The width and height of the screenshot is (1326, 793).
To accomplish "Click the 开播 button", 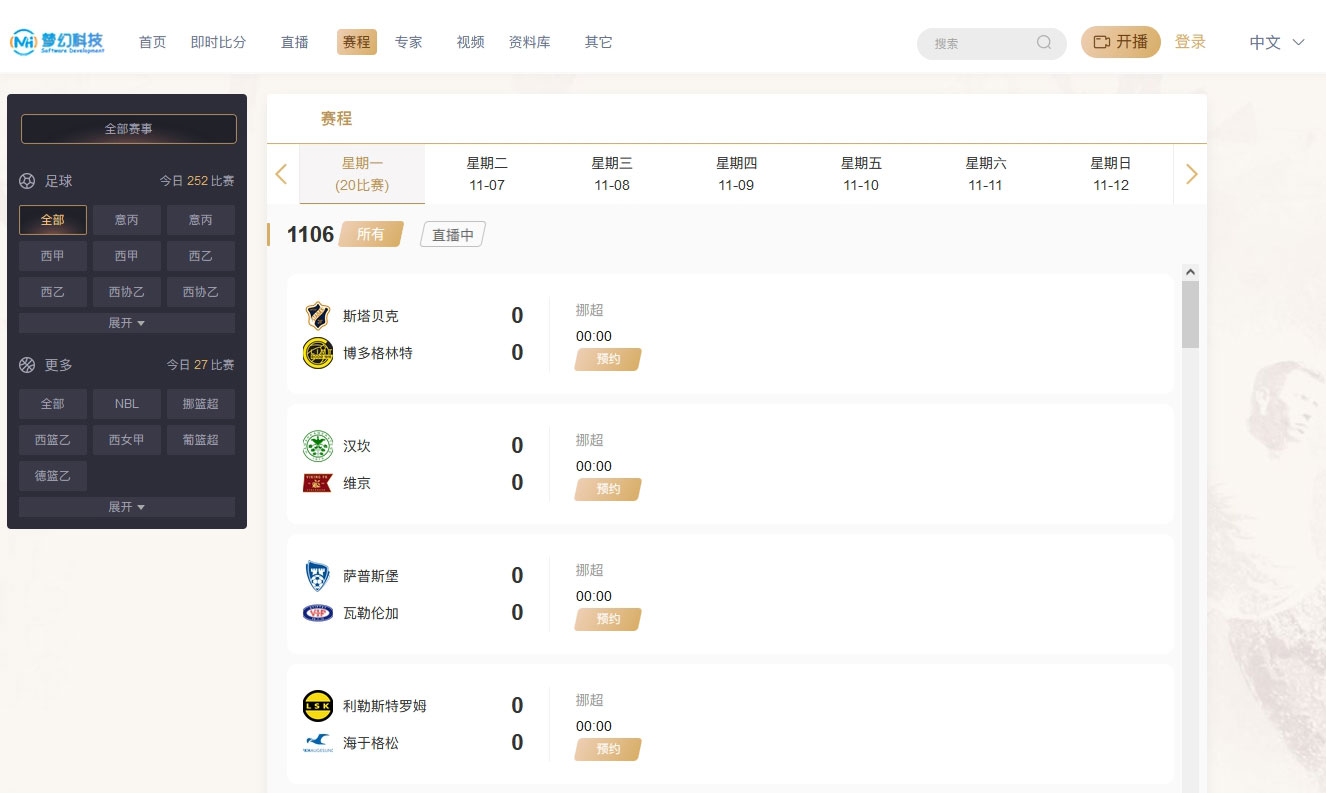I will tap(1121, 42).
